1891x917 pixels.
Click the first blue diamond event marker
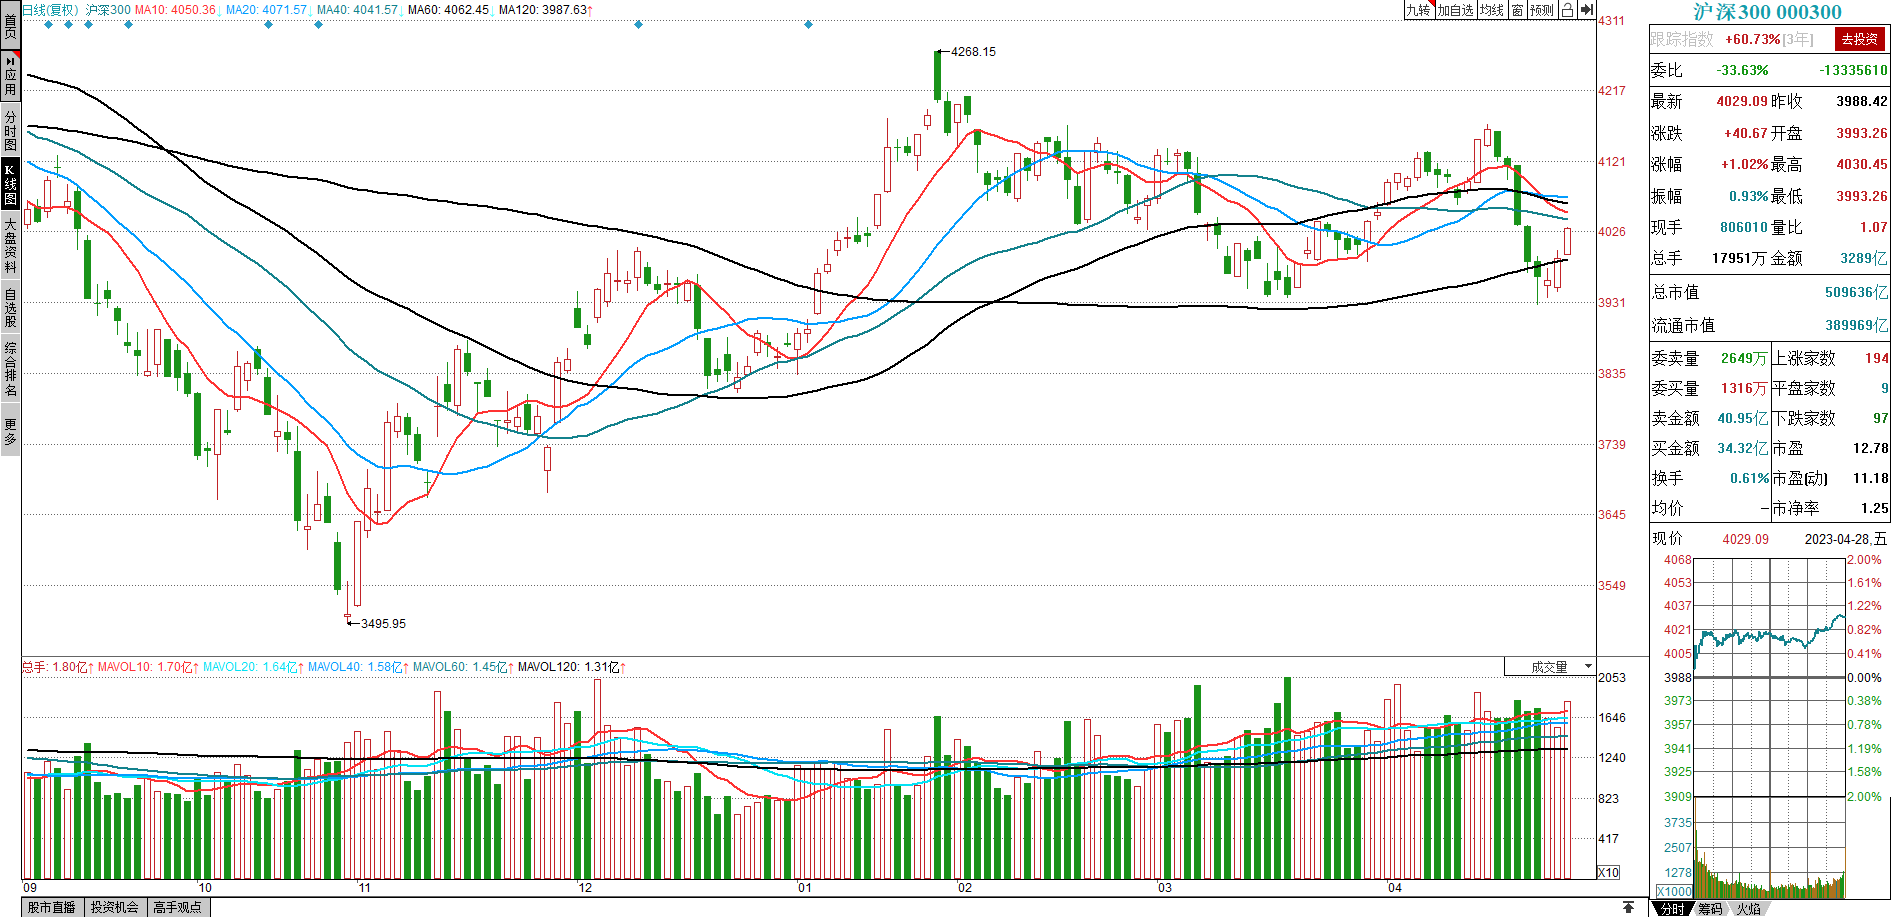tap(48, 25)
